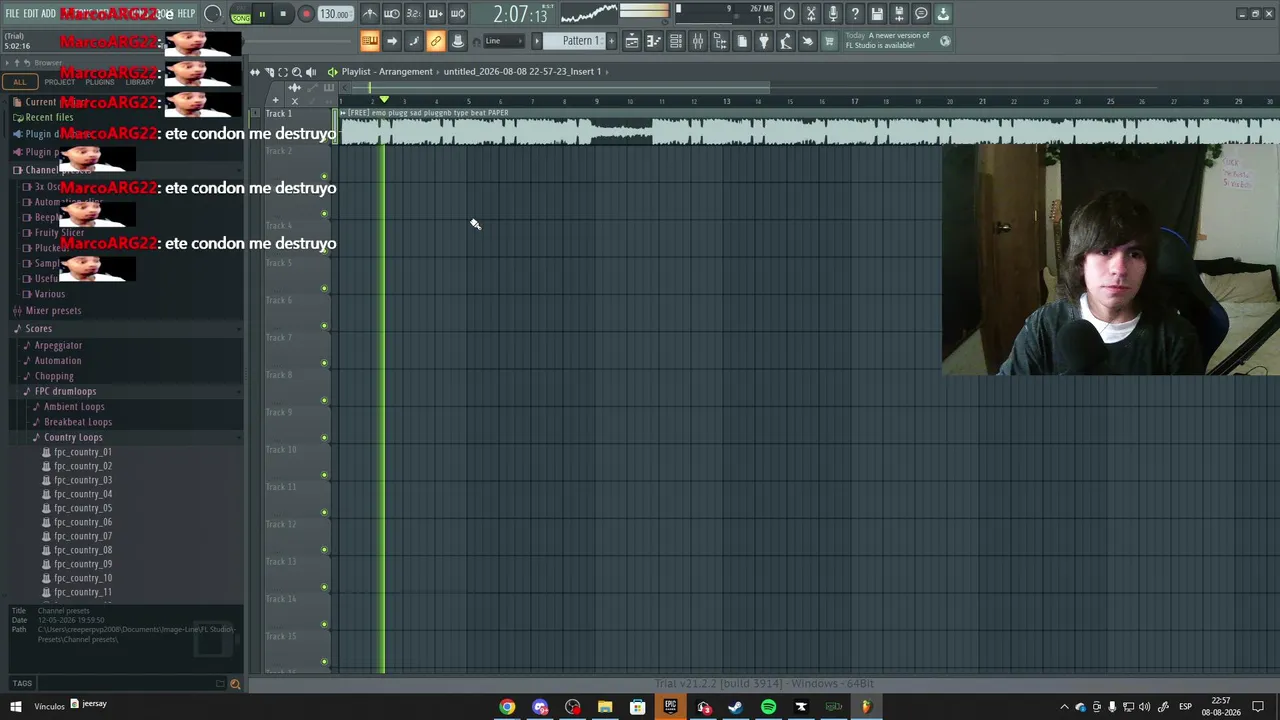Image resolution: width=1280 pixels, height=720 pixels.
Task: Click the undo history icon
Action: [789, 14]
